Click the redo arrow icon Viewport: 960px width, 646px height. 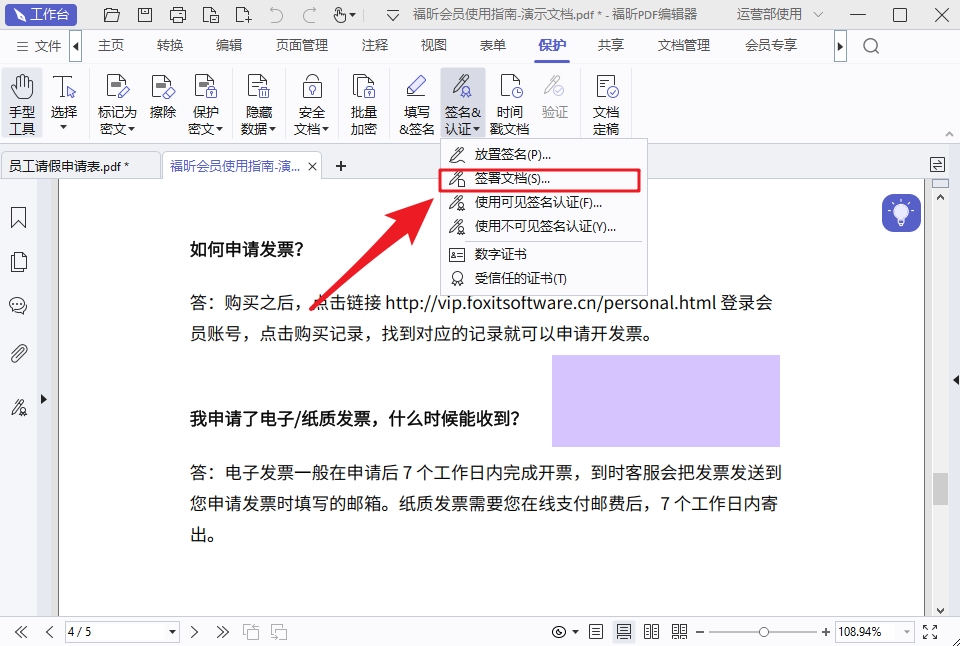310,15
